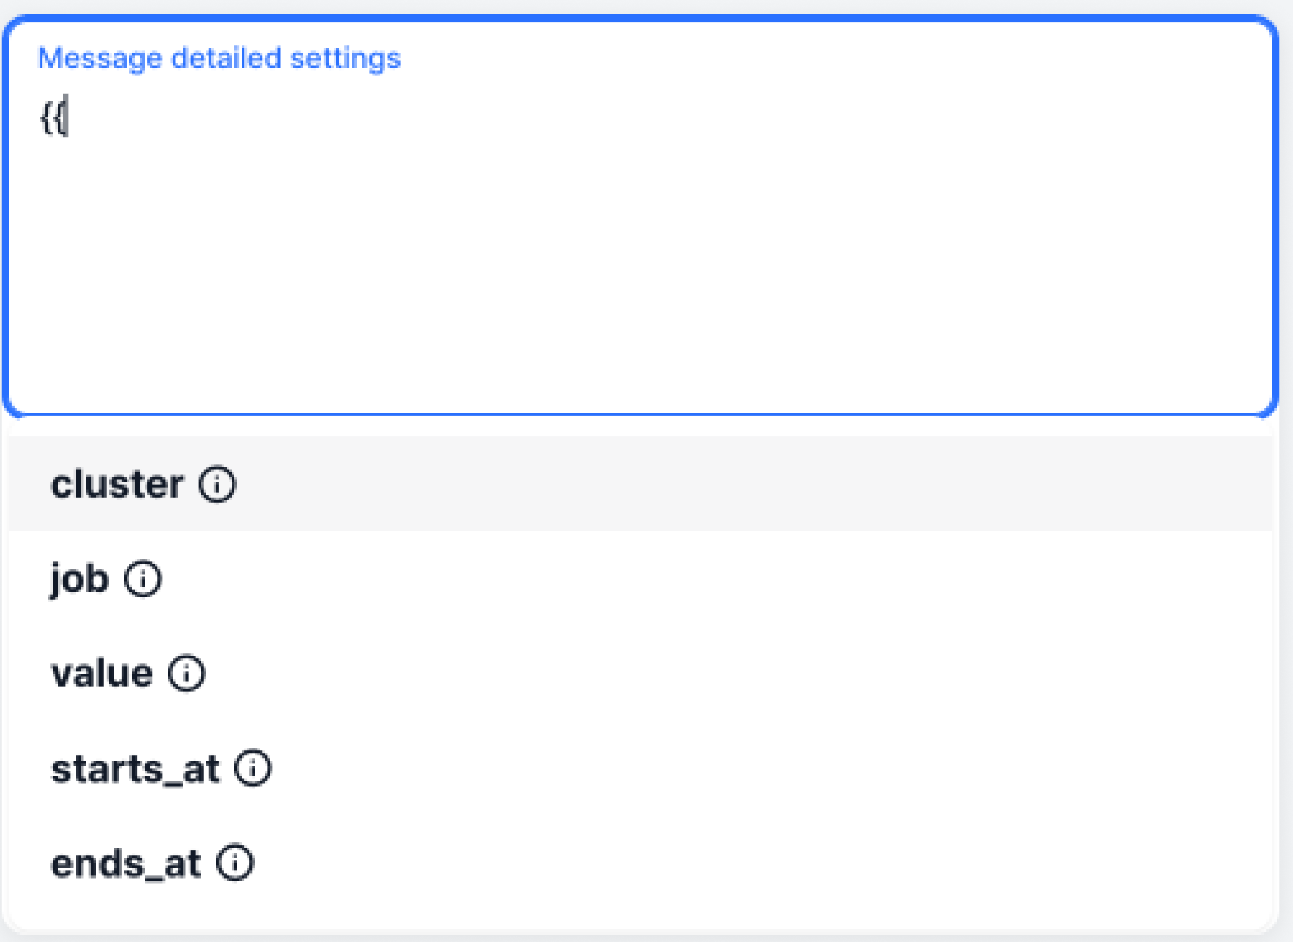
Task: Click the info icon beside ends_at
Action: point(235,863)
